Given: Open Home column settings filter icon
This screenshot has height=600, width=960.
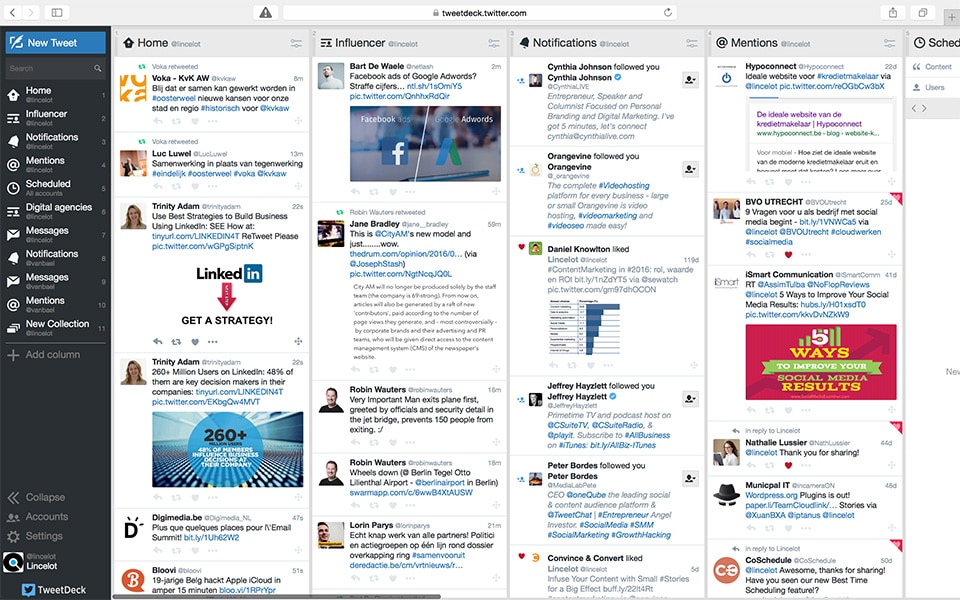Looking at the screenshot, I should coord(296,43).
